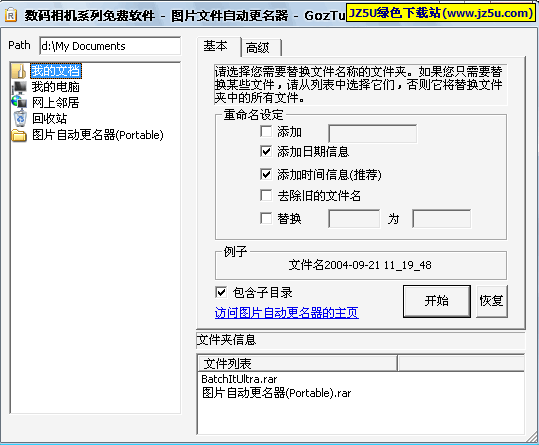This screenshot has height=445, width=539.
Task: Click the 恢复 button
Action: (x=492, y=301)
